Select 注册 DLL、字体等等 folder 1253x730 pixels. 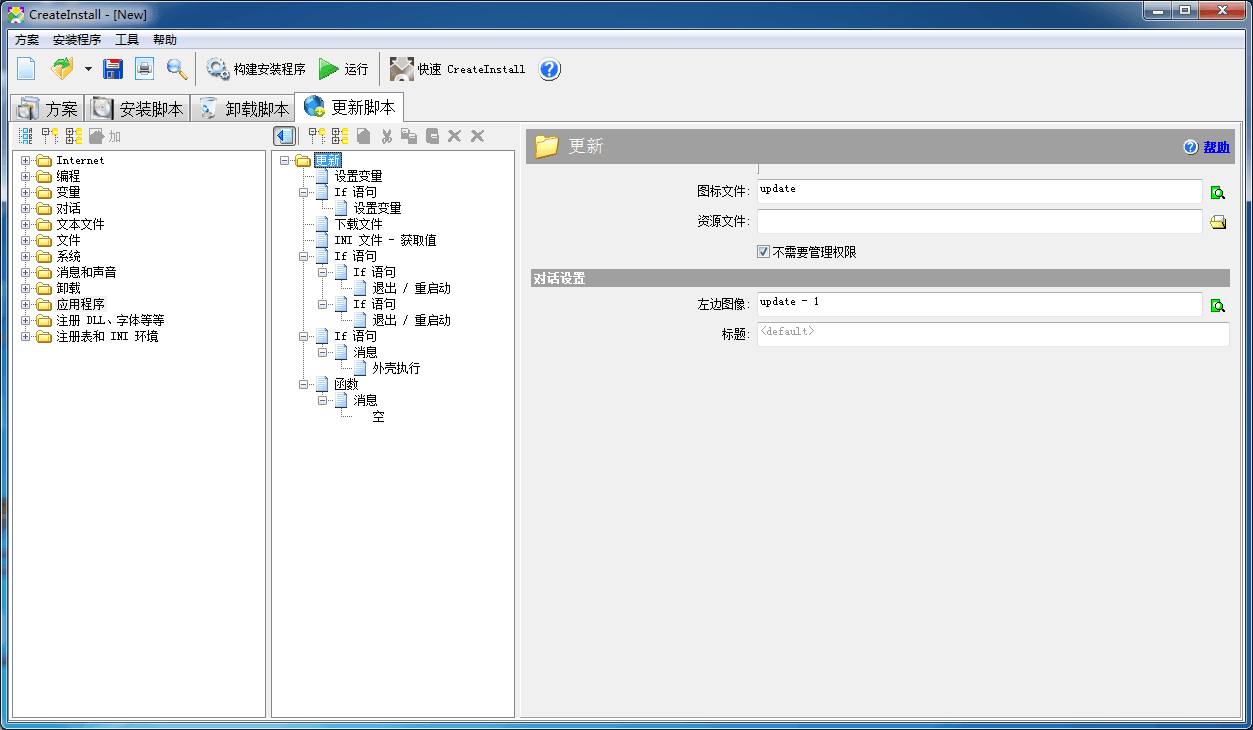[x=110, y=320]
